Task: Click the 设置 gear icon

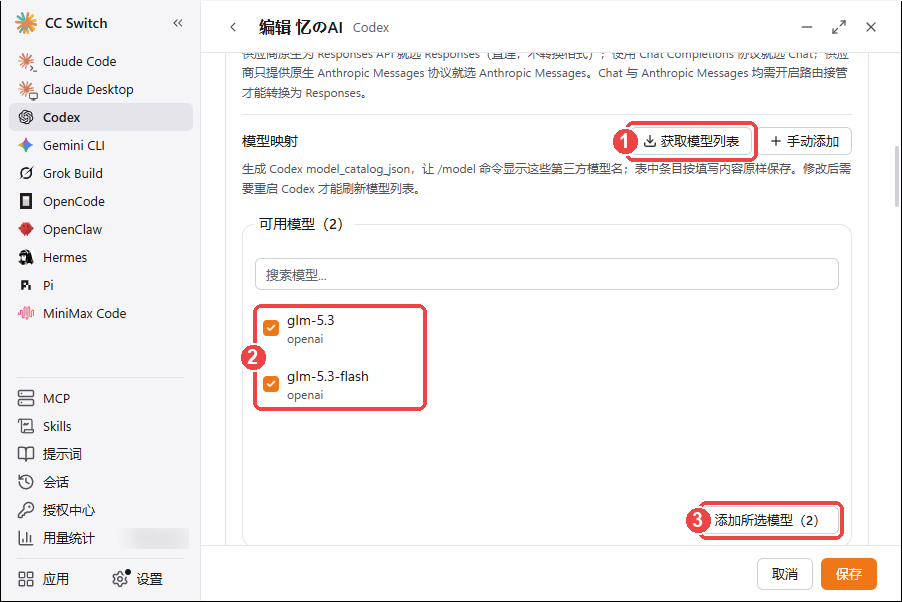Action: click(x=120, y=578)
